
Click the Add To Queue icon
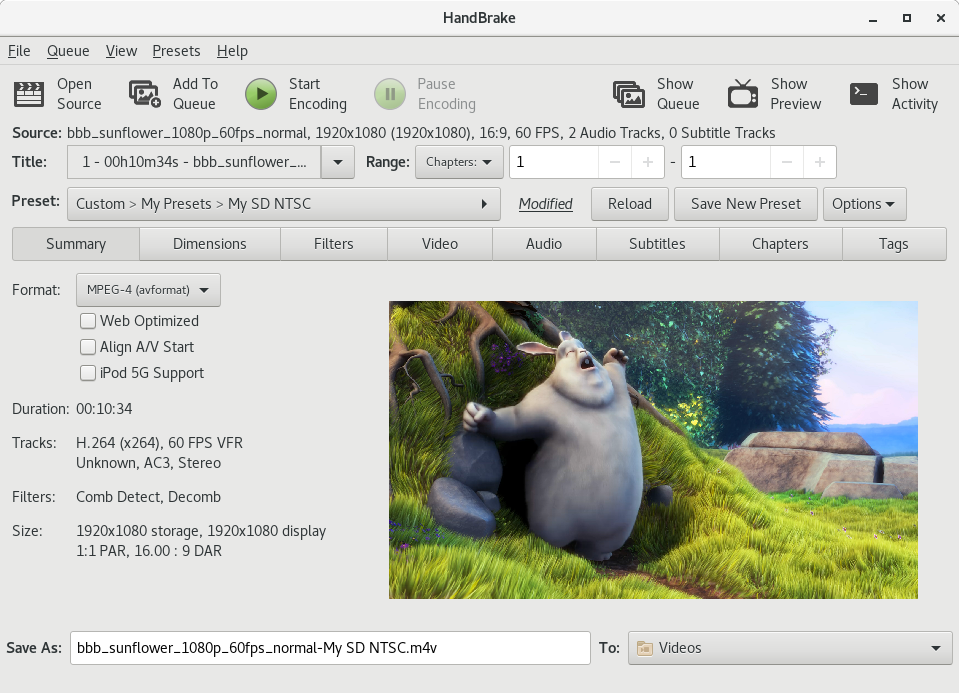coord(145,94)
